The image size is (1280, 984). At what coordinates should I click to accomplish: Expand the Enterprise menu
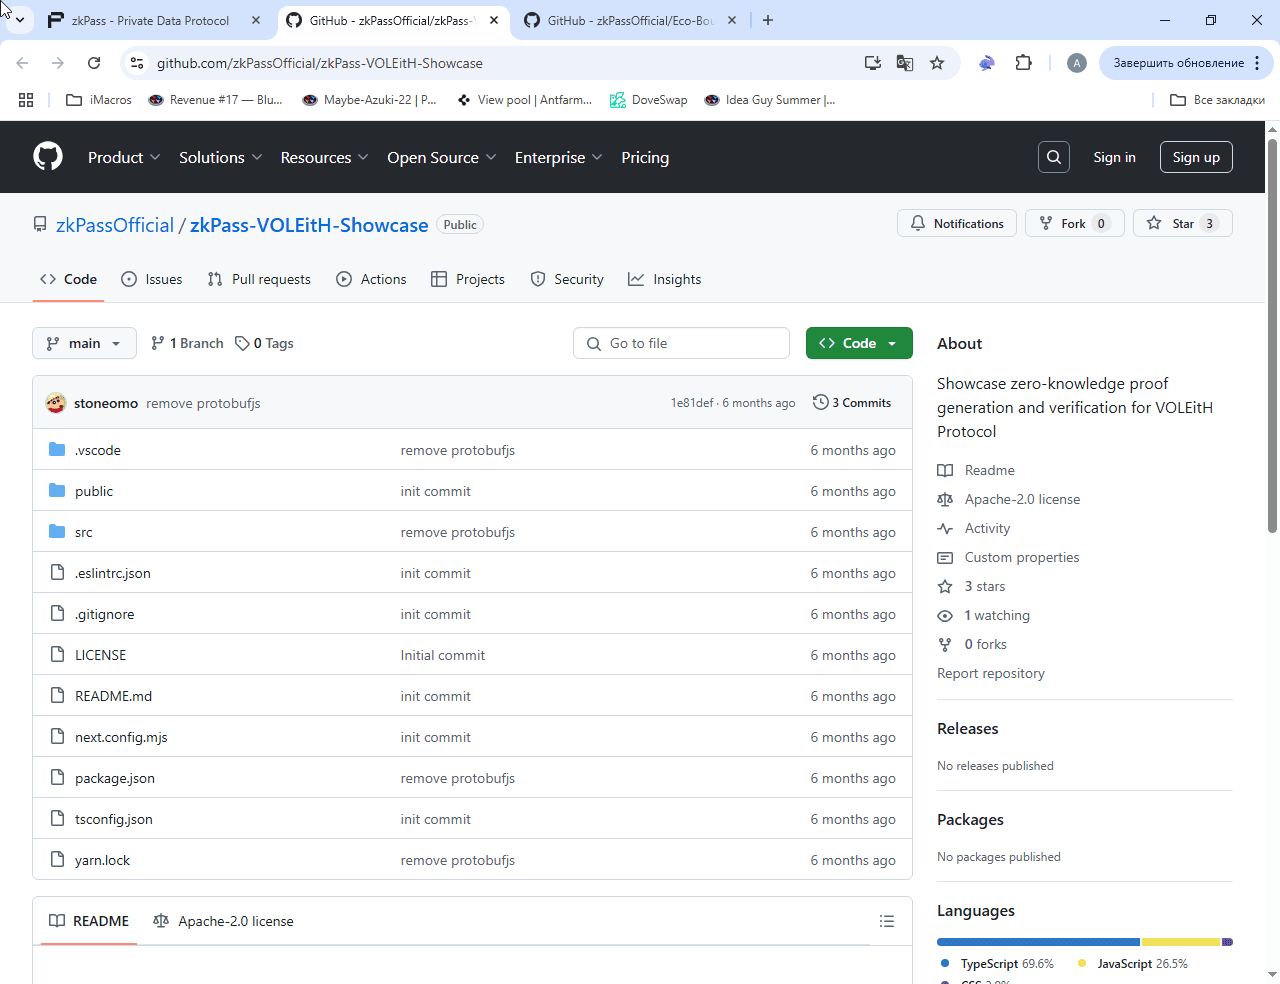click(558, 157)
